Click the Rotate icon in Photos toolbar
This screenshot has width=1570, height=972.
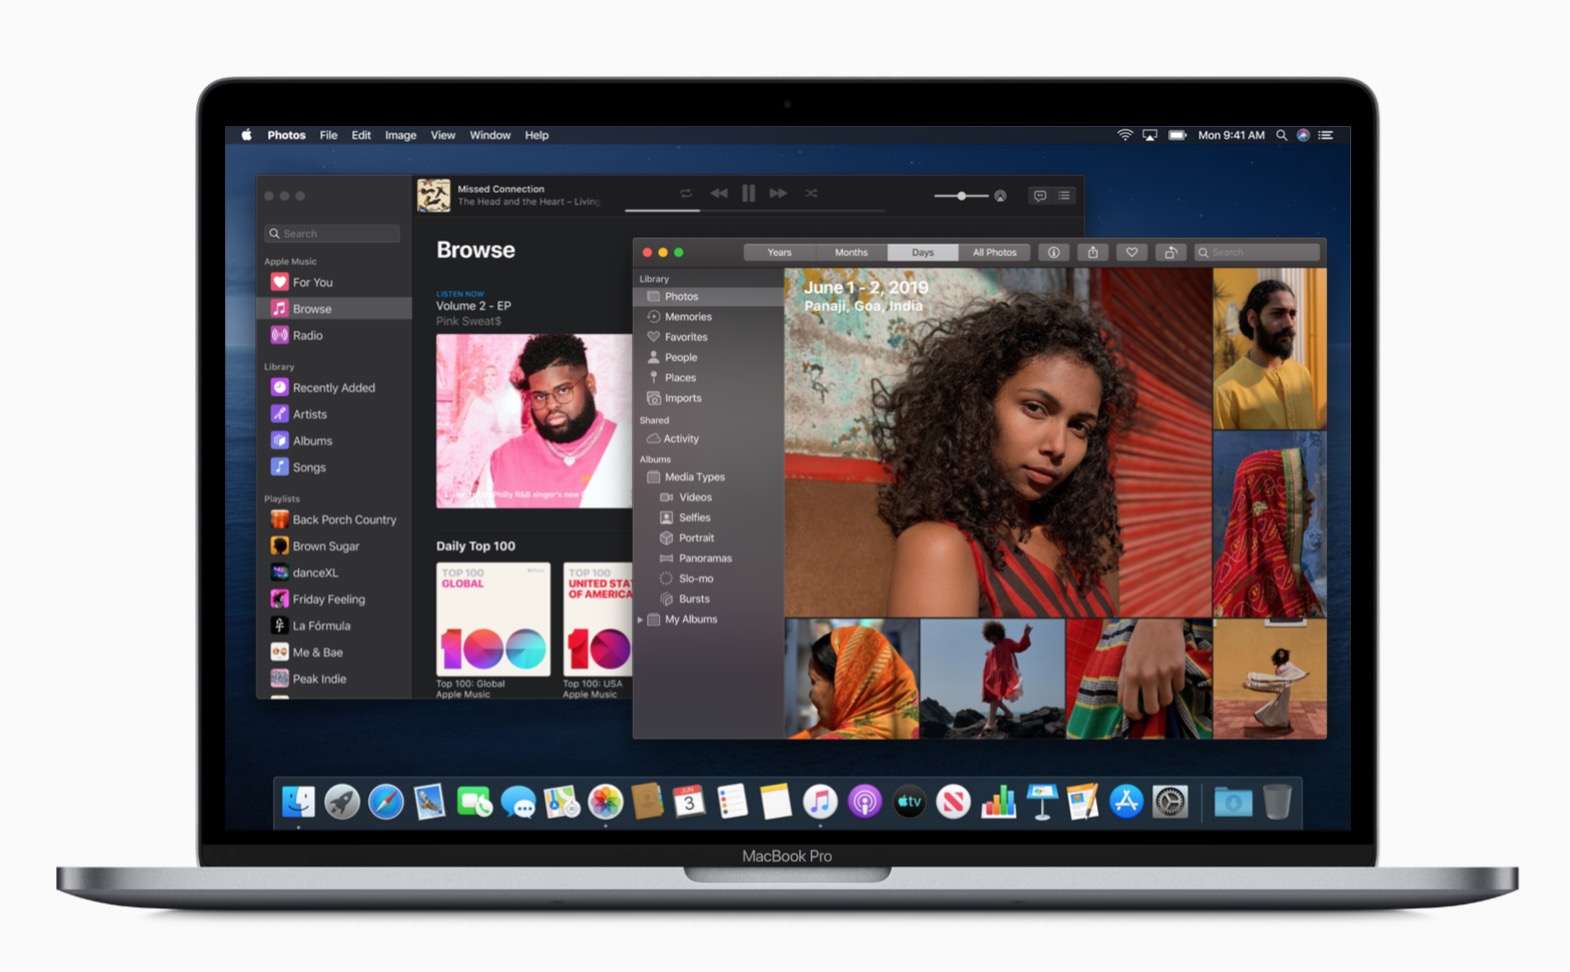coord(1170,252)
